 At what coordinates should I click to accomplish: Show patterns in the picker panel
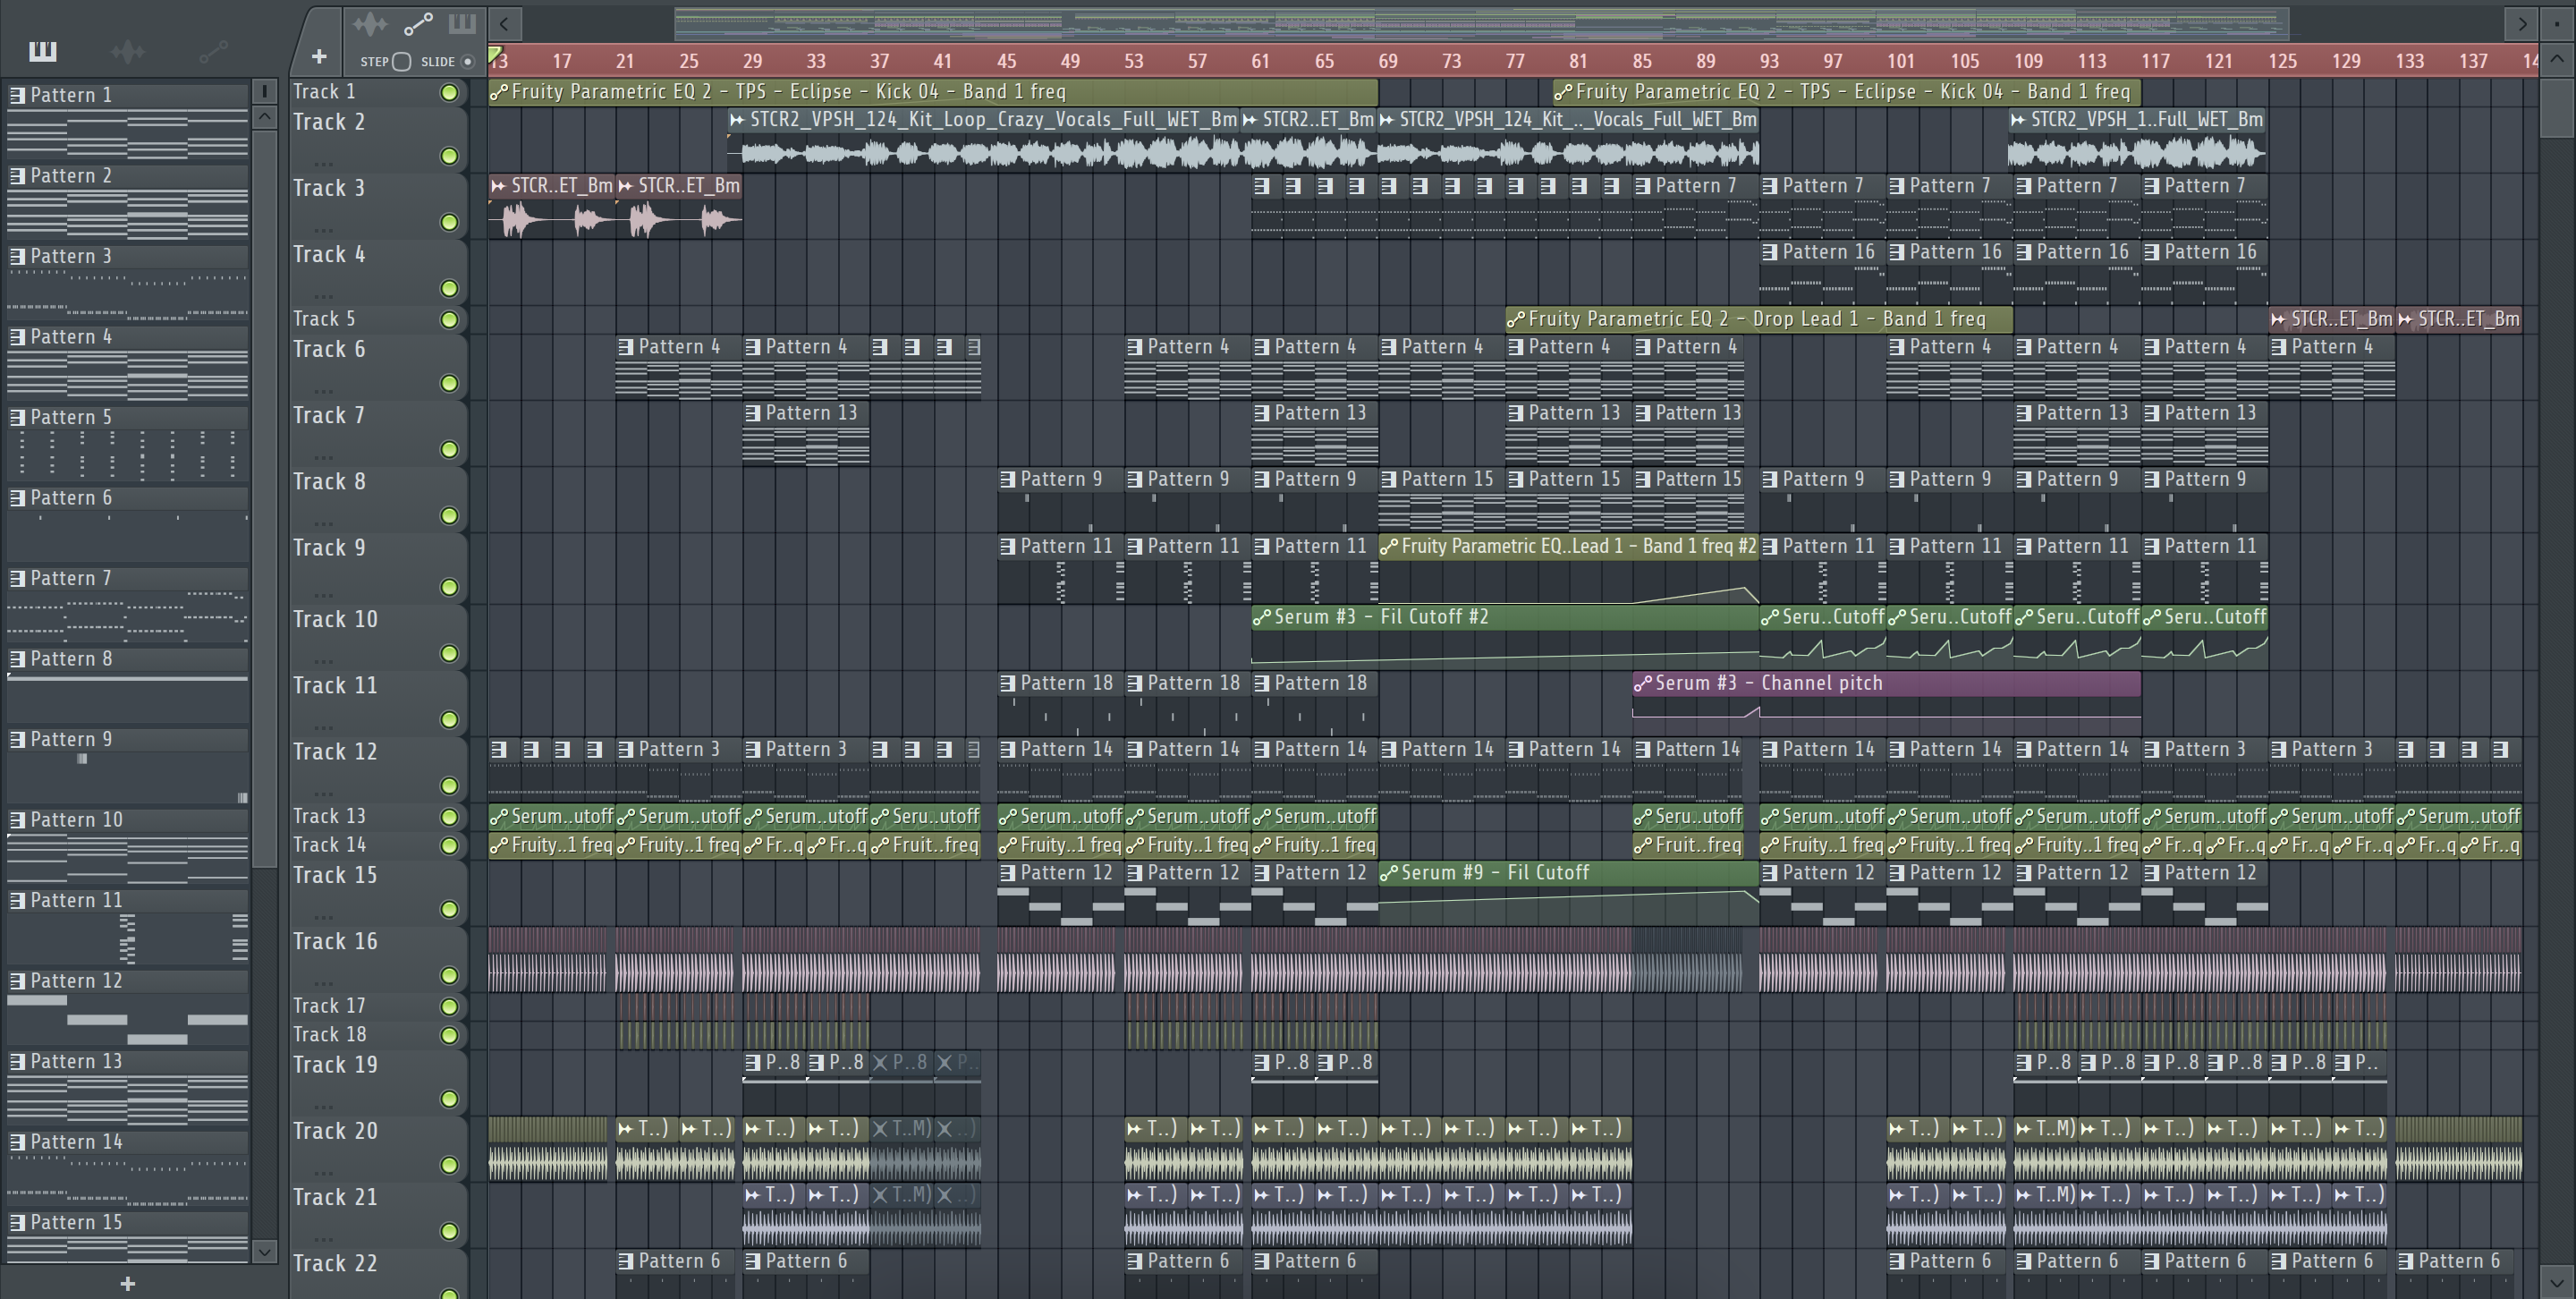tap(42, 51)
